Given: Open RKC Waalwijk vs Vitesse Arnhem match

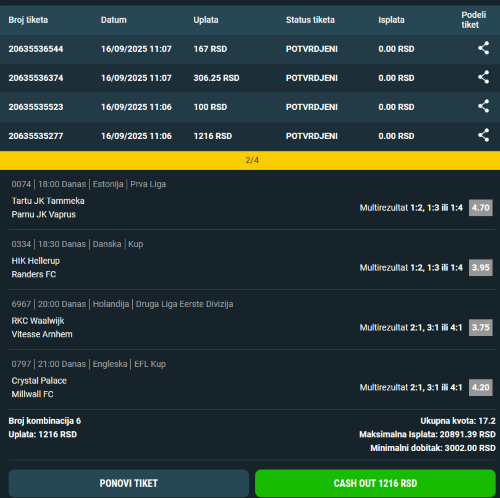Looking at the screenshot, I should coord(42,327).
